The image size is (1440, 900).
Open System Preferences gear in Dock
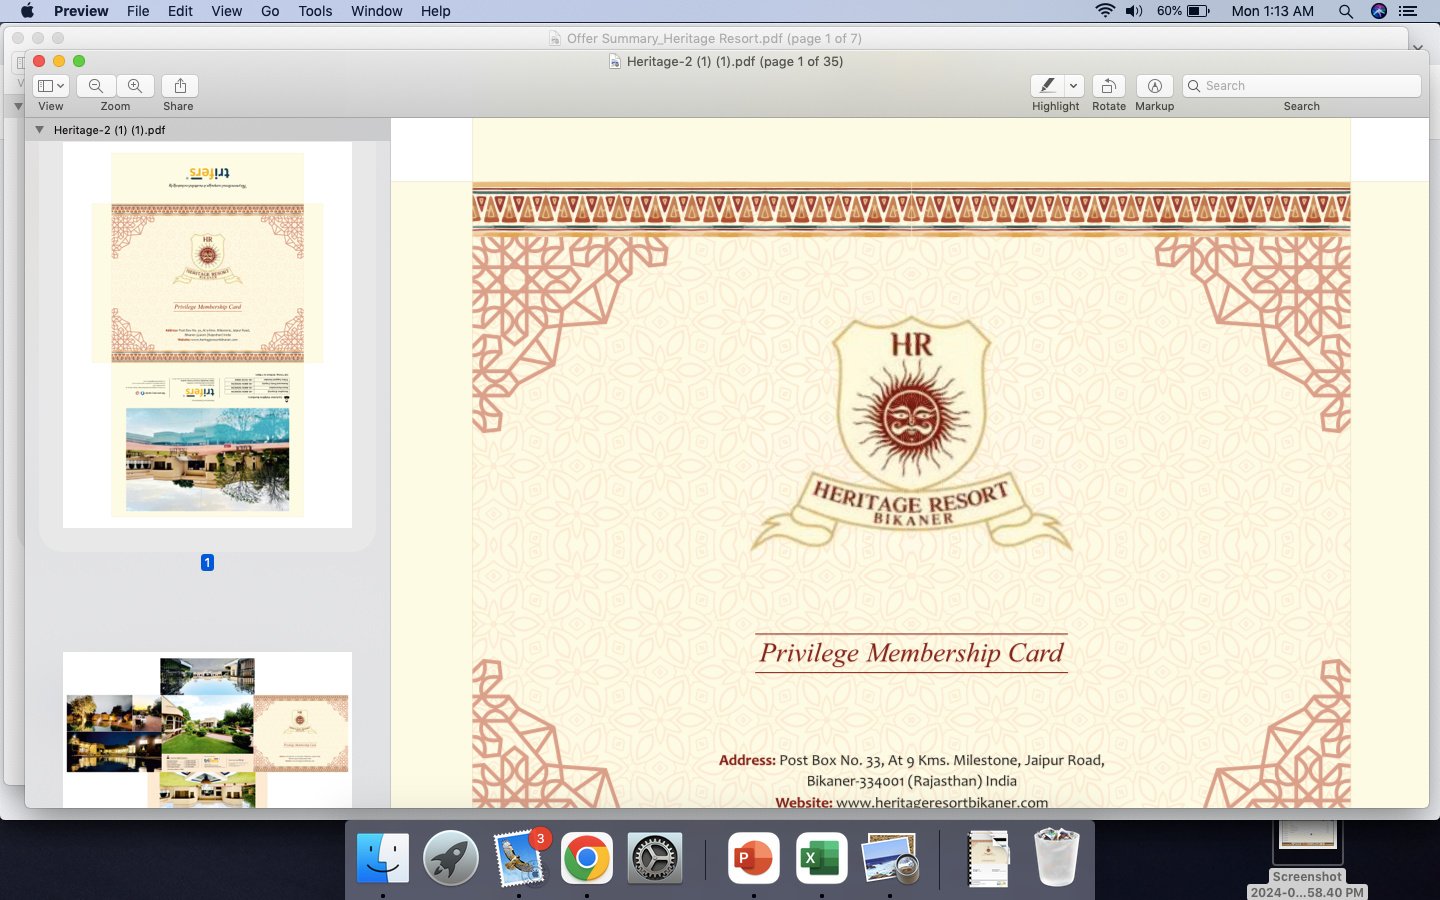click(655, 857)
